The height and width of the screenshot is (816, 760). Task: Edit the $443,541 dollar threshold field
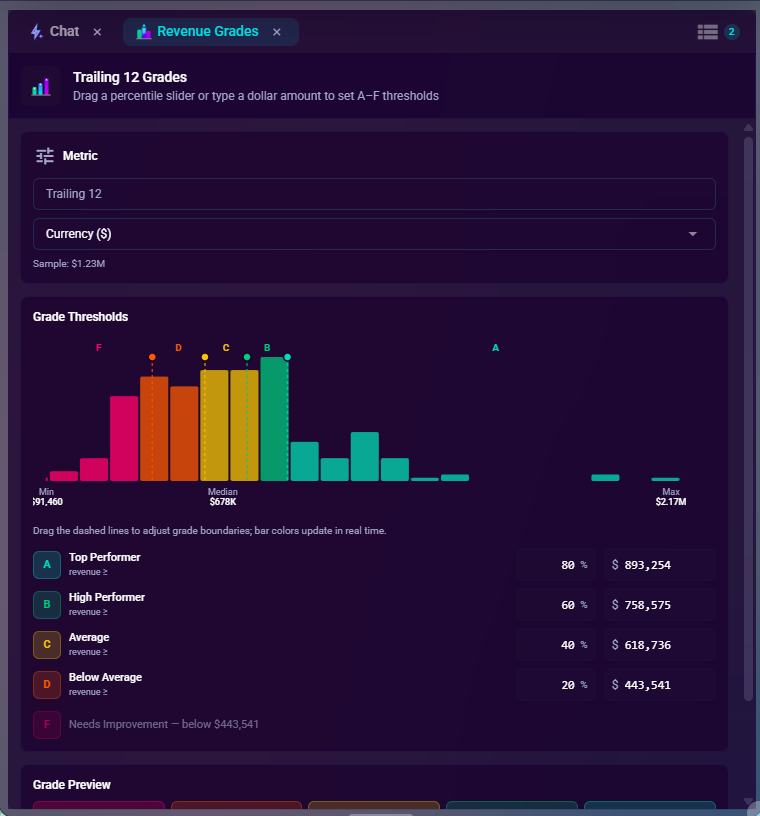[x=660, y=685]
